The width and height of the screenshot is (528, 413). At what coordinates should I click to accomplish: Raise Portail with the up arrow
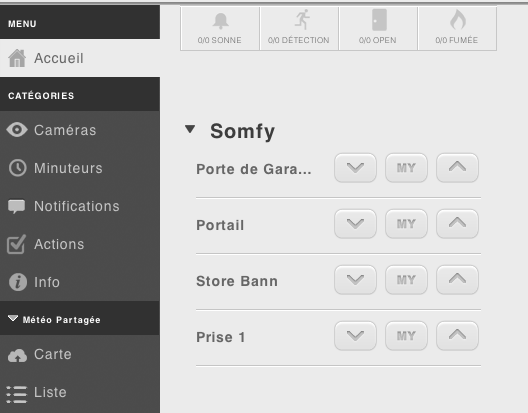click(457, 224)
